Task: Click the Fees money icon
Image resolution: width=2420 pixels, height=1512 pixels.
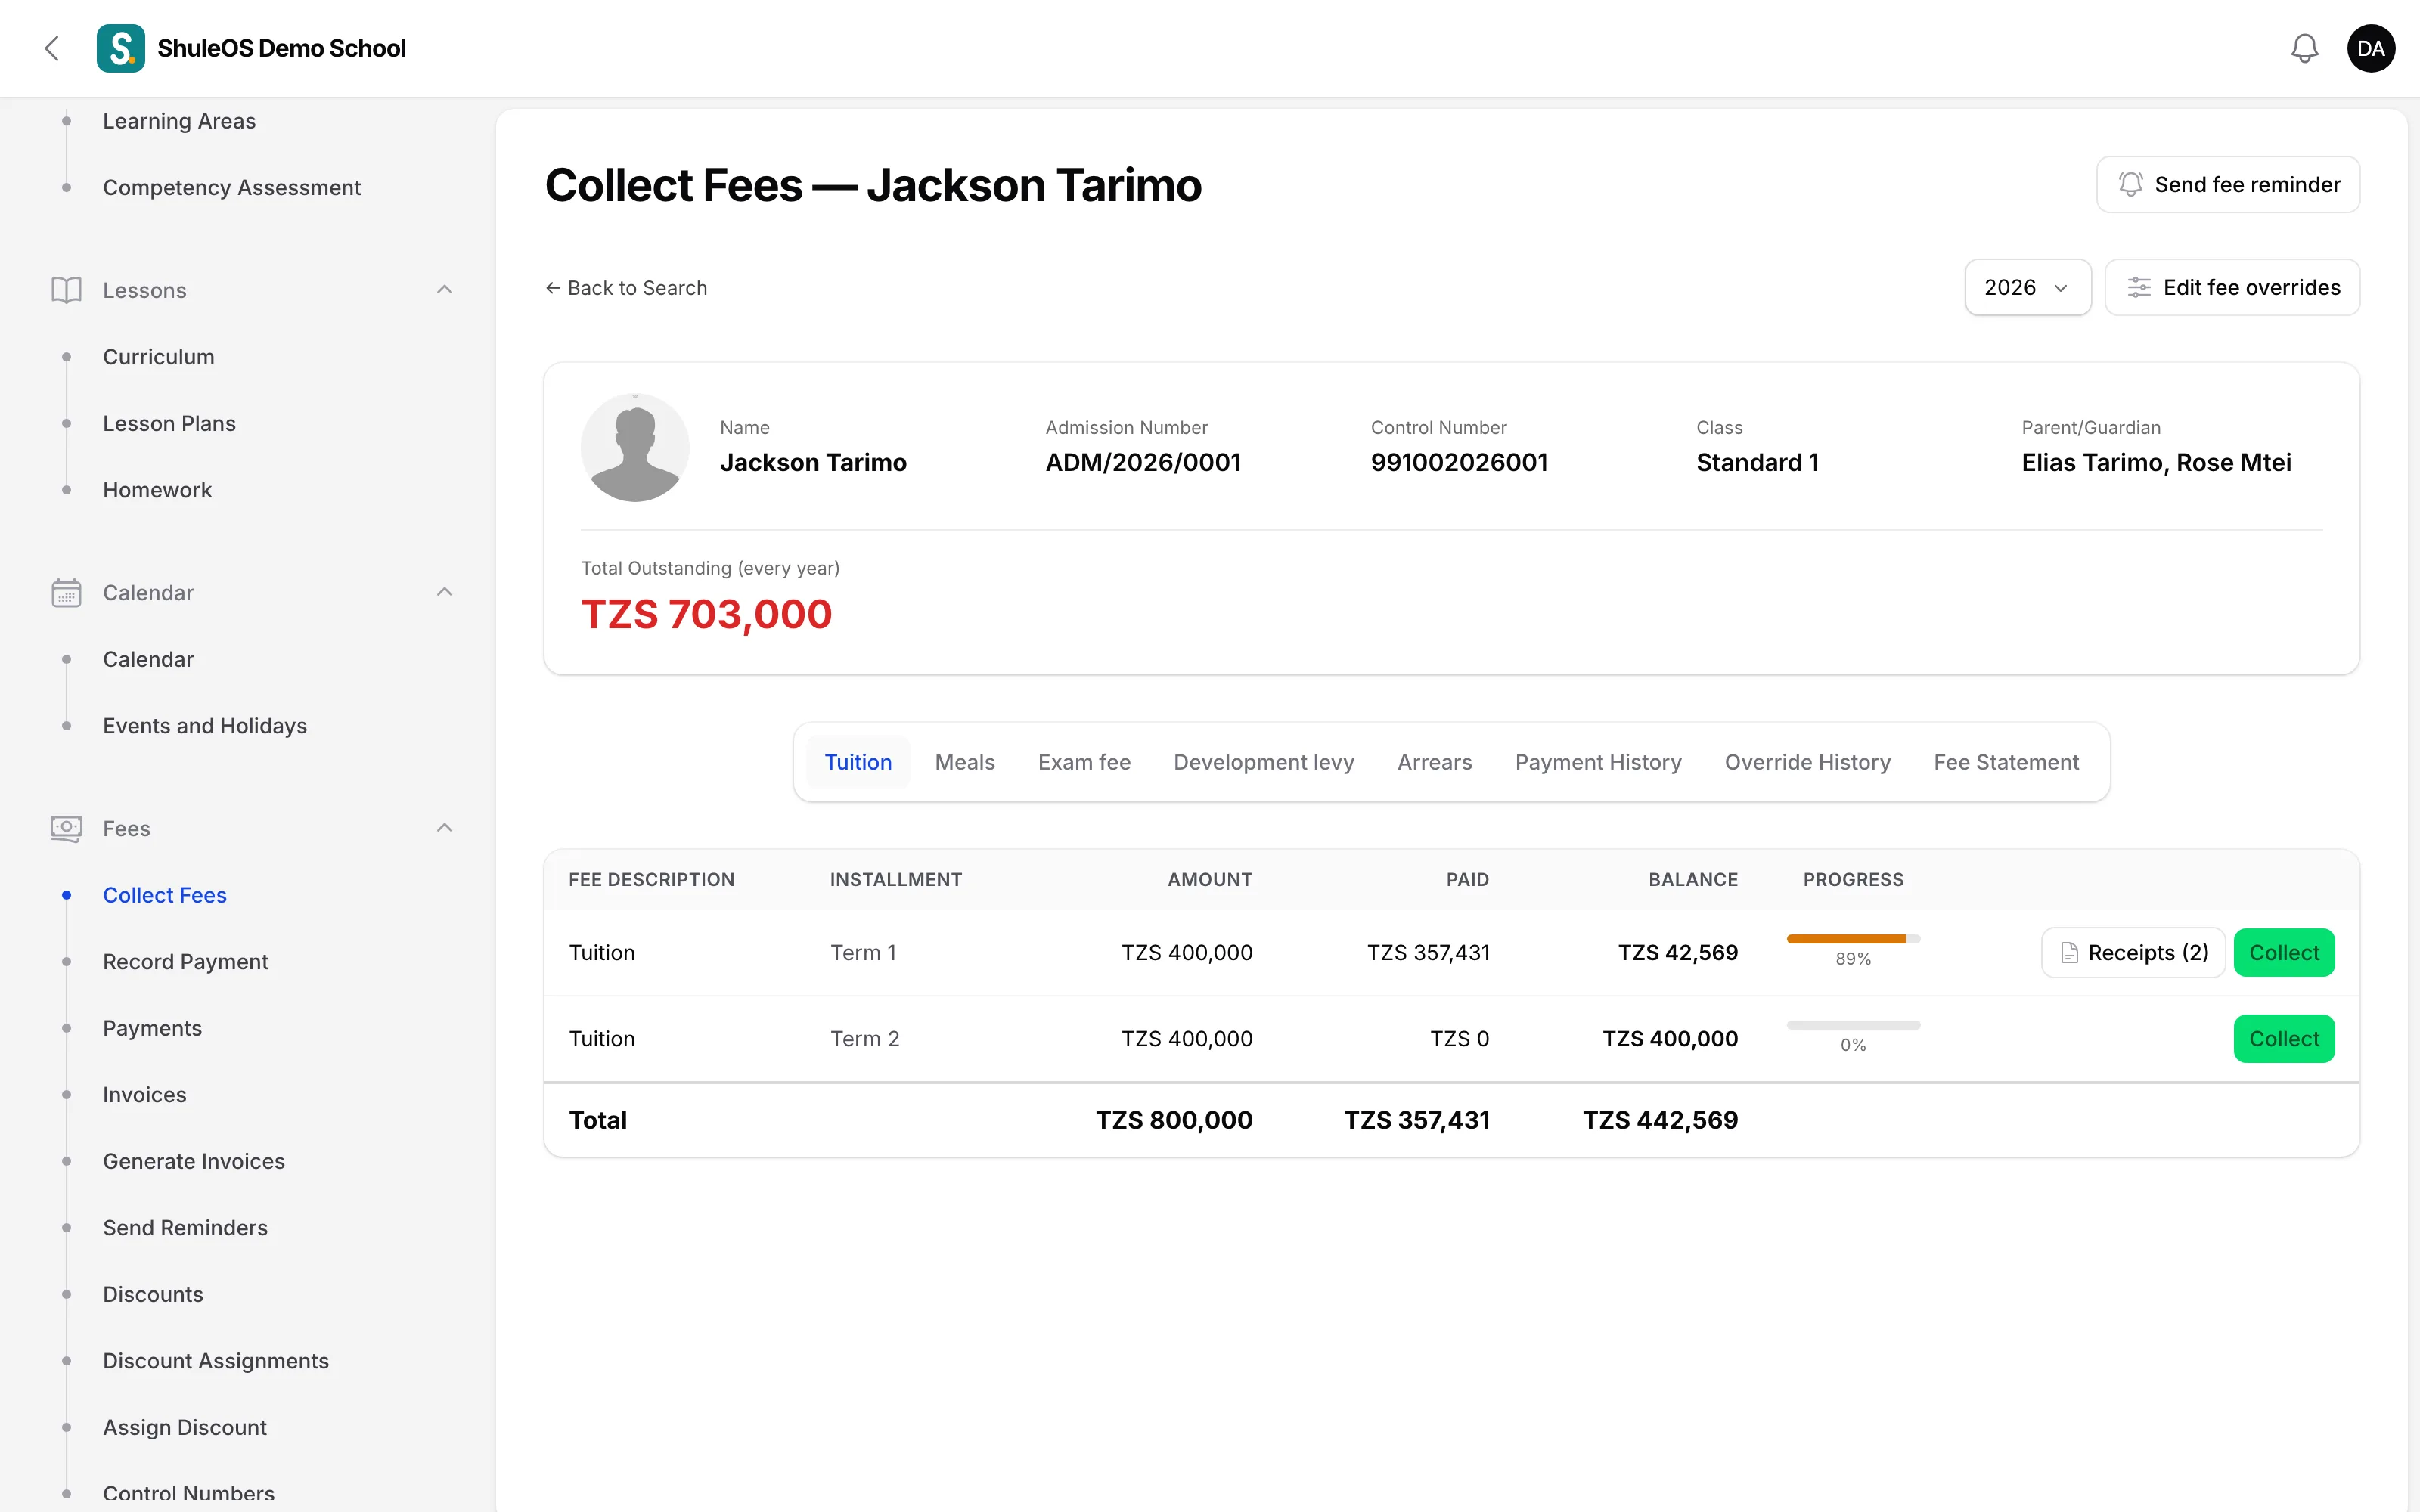Action: (x=66, y=829)
